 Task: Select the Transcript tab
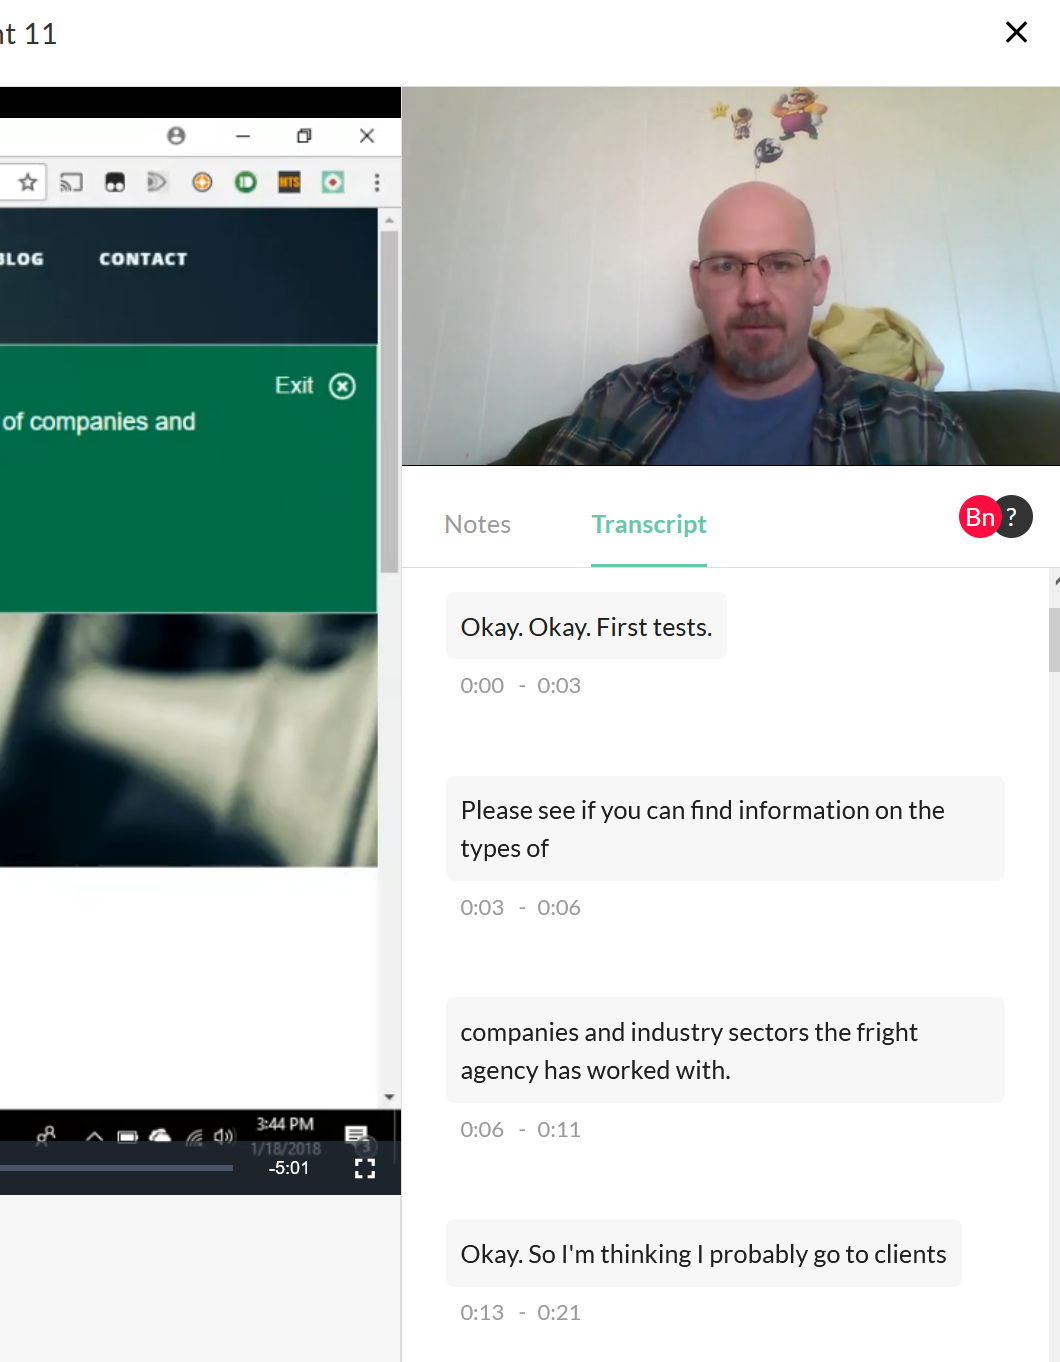(648, 524)
